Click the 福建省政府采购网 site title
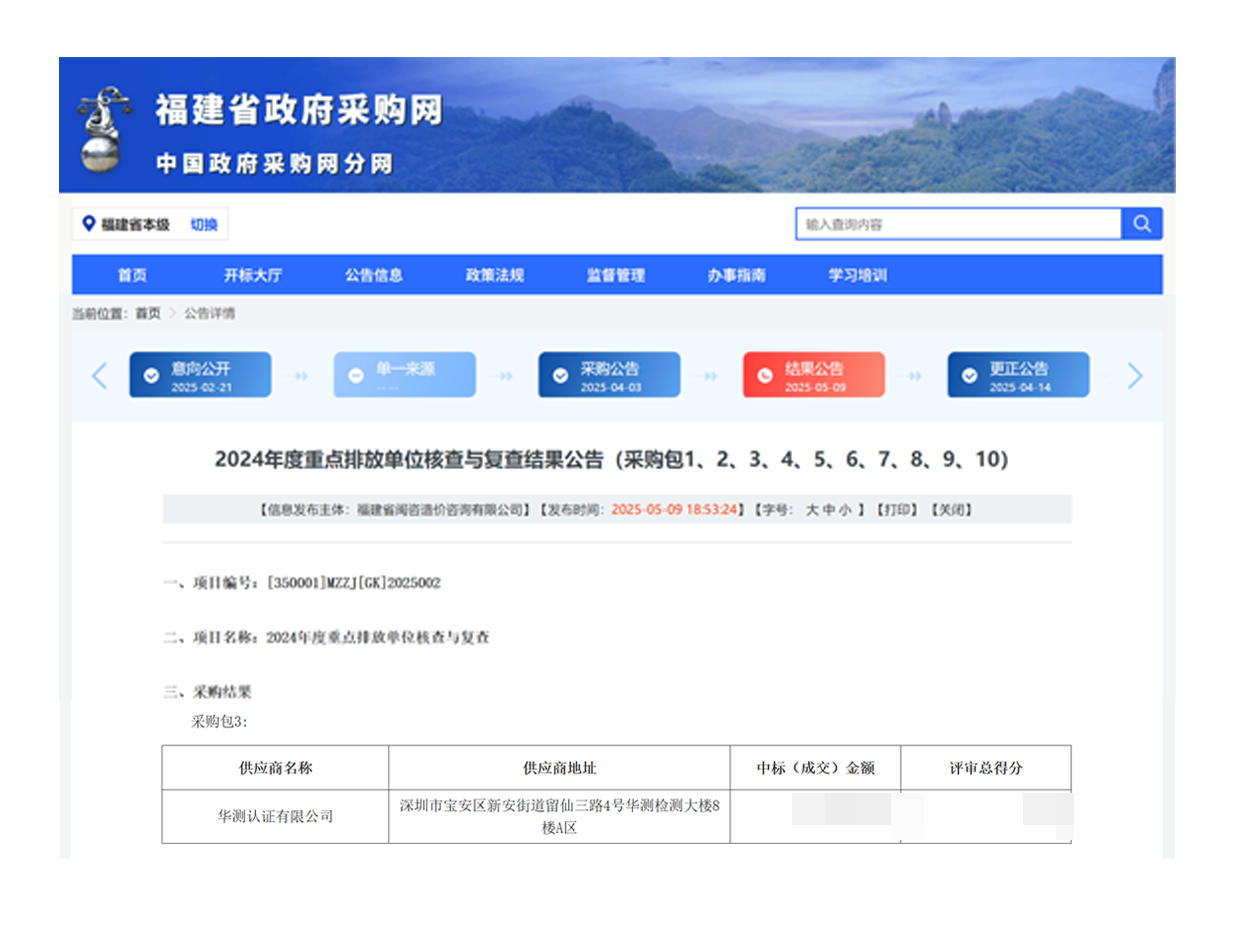Image resolution: width=1242 pixels, height=932 pixels. pos(298,112)
